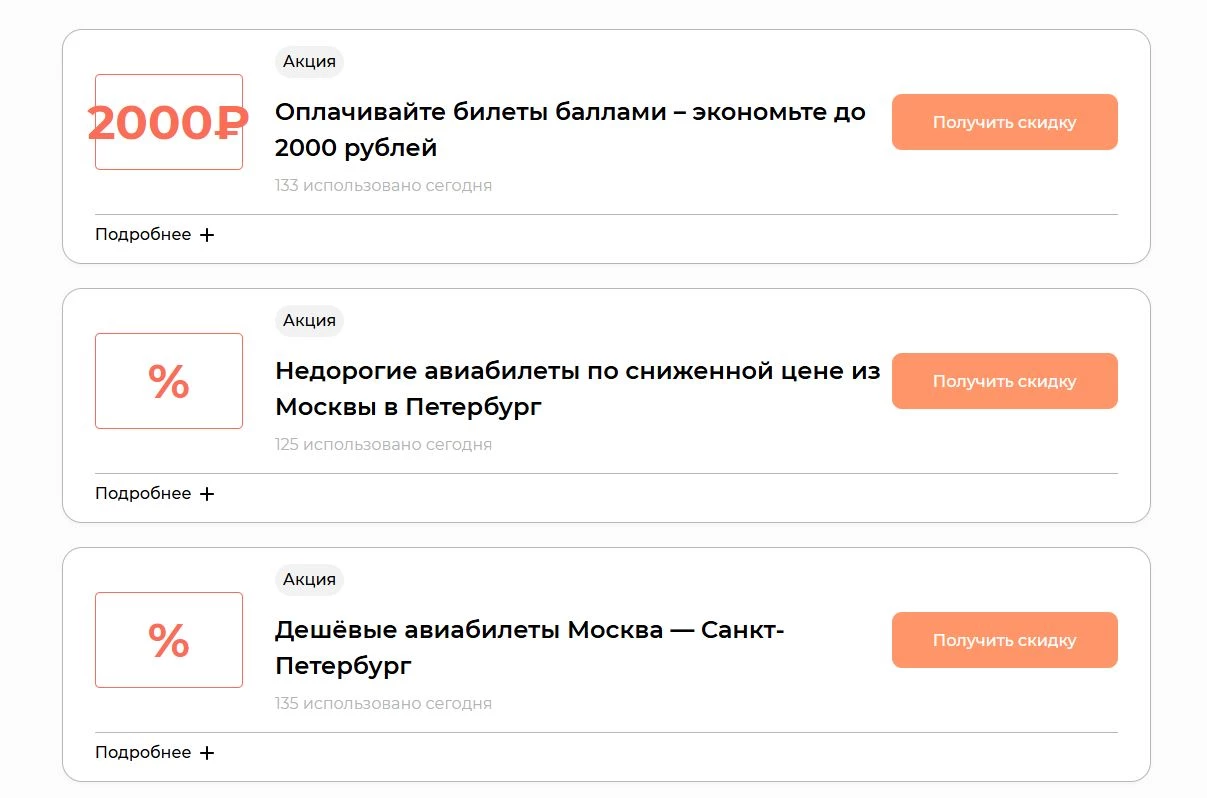This screenshot has height=798, width=1207.
Task: Click plus icon under the 2000 рублей offer
Action: click(x=207, y=235)
